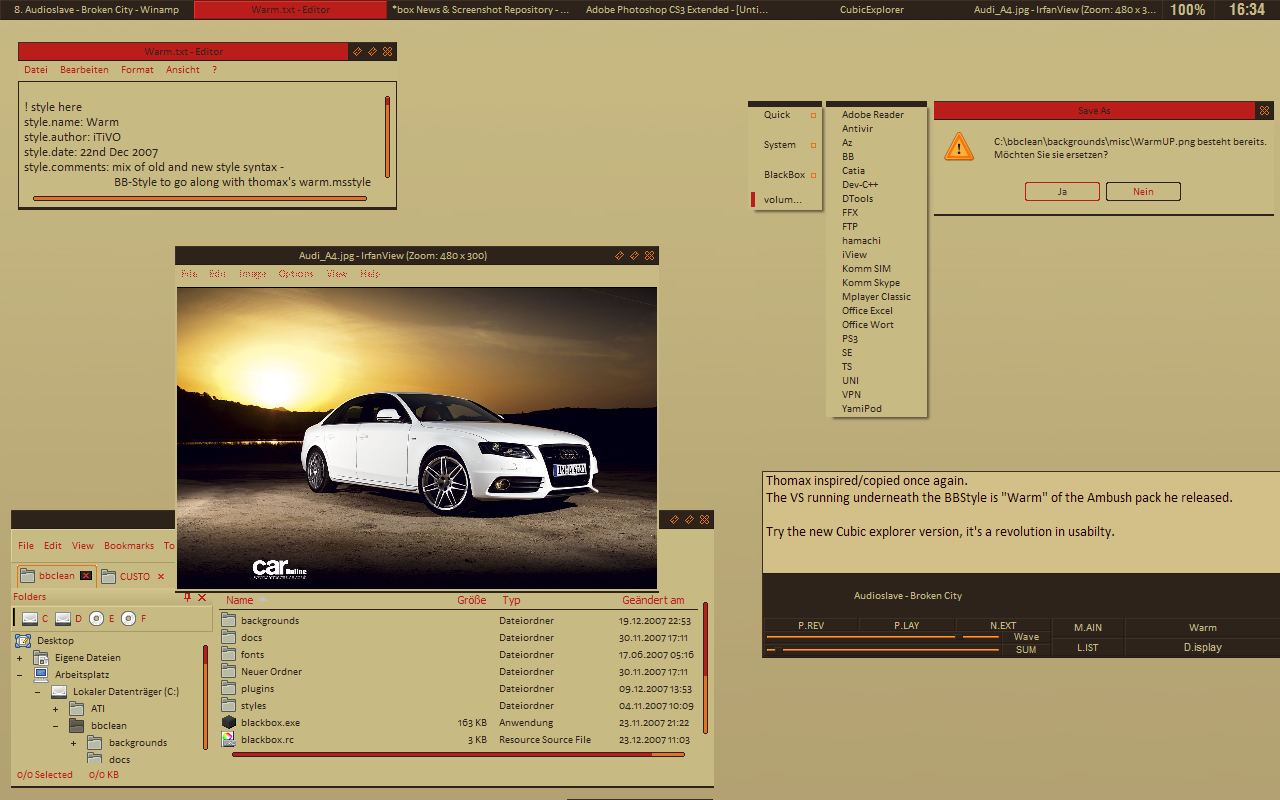The width and height of the screenshot is (1280, 800).
Task: Expand the Eigene Dateien tree node
Action: coord(19,658)
